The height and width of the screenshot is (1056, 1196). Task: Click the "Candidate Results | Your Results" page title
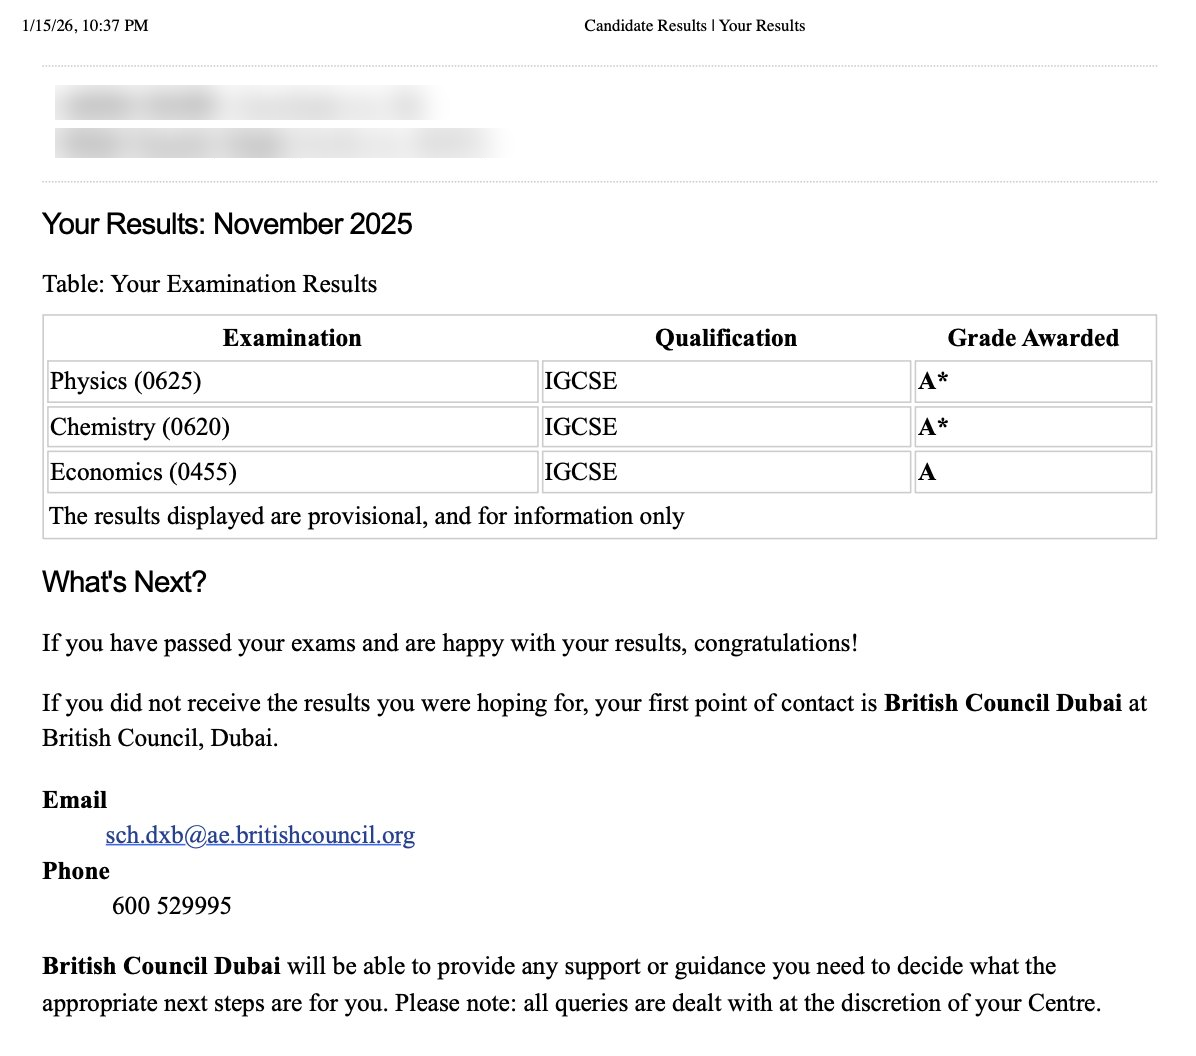pos(694,26)
